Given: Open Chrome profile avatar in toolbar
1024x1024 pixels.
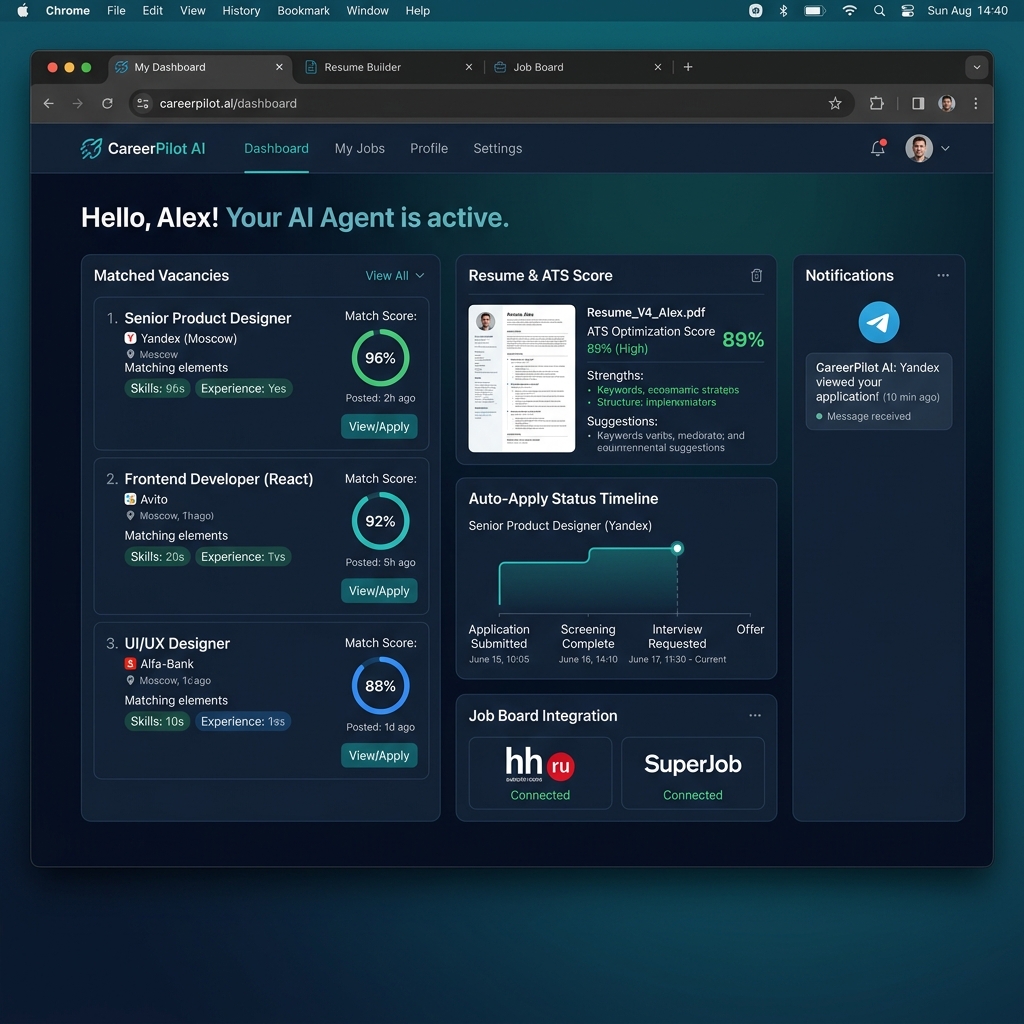Looking at the screenshot, I should (x=946, y=103).
